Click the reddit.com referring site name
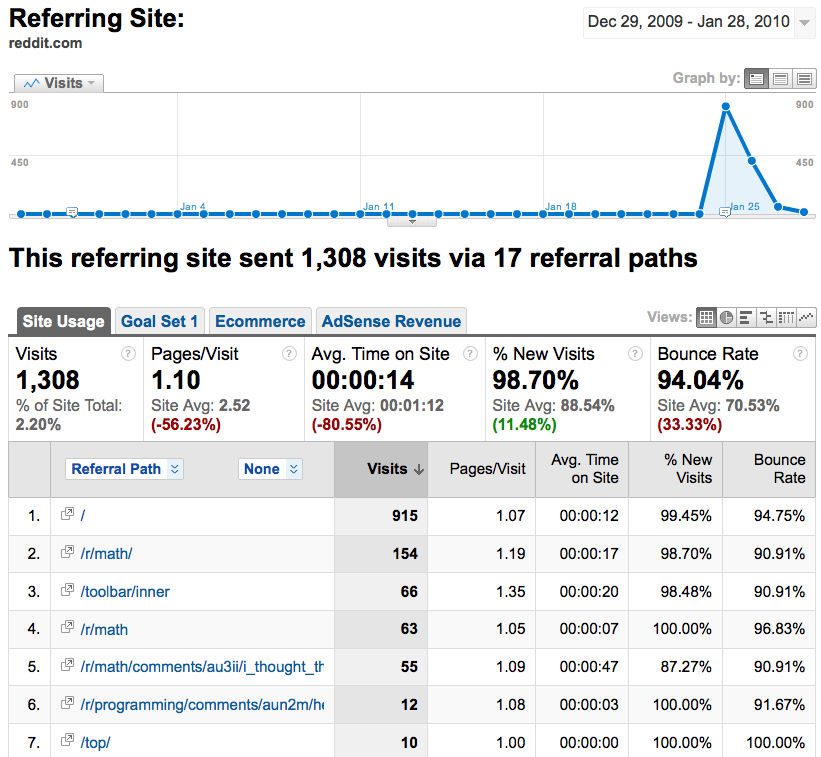Screen dimensions: 821x757 click(46, 43)
